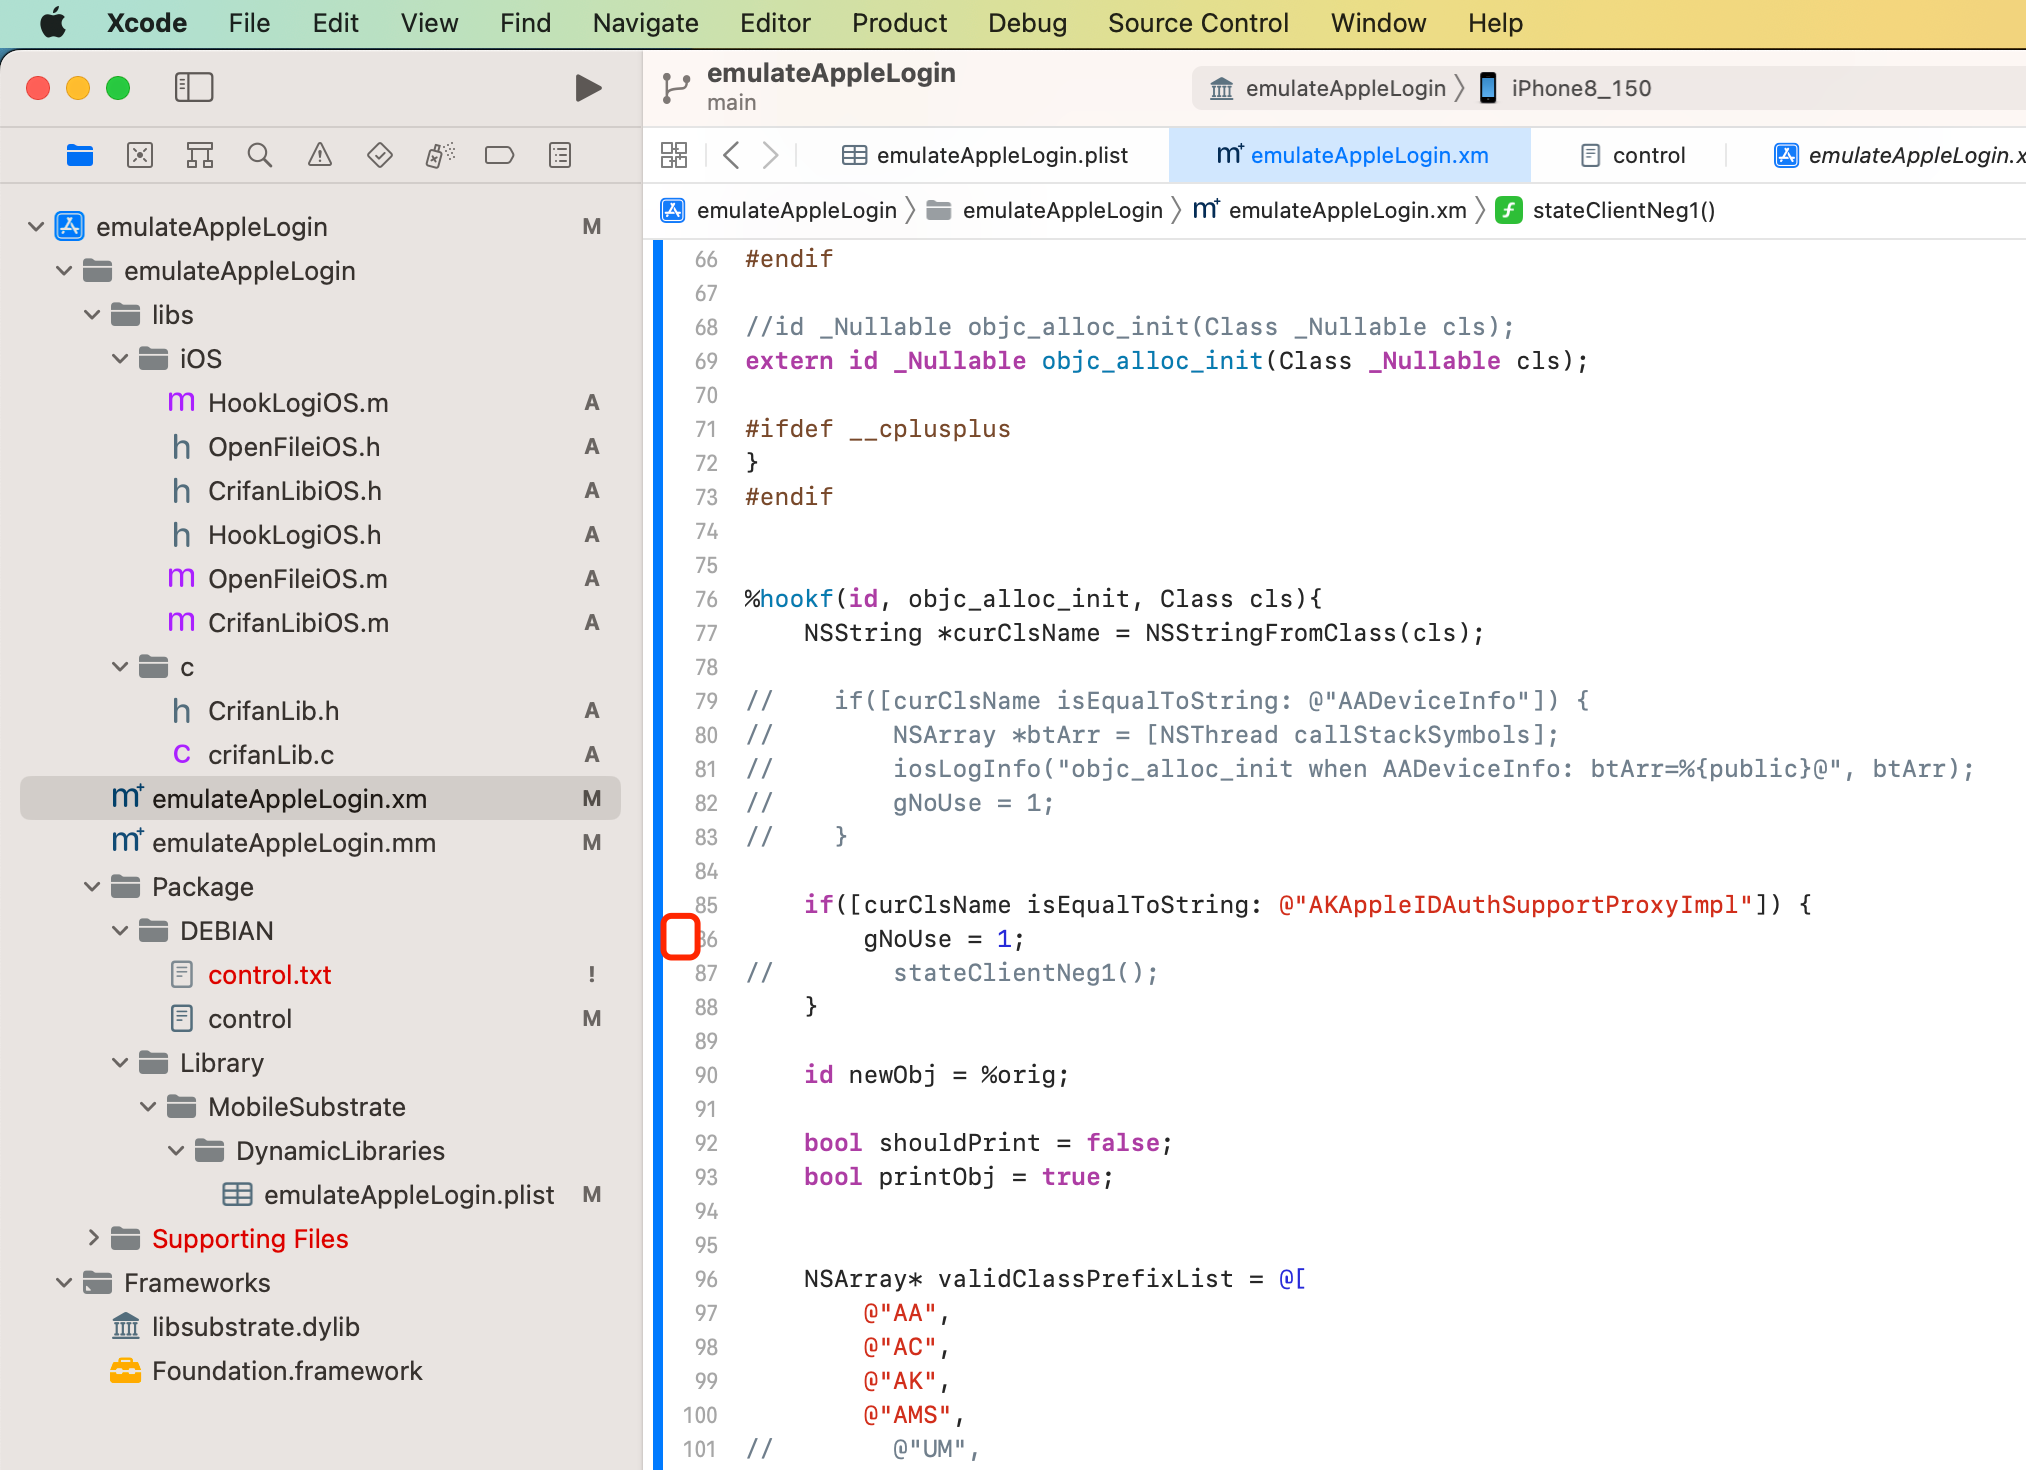Collapse the c folder
Image resolution: width=2026 pixels, height=1470 pixels.
click(120, 667)
